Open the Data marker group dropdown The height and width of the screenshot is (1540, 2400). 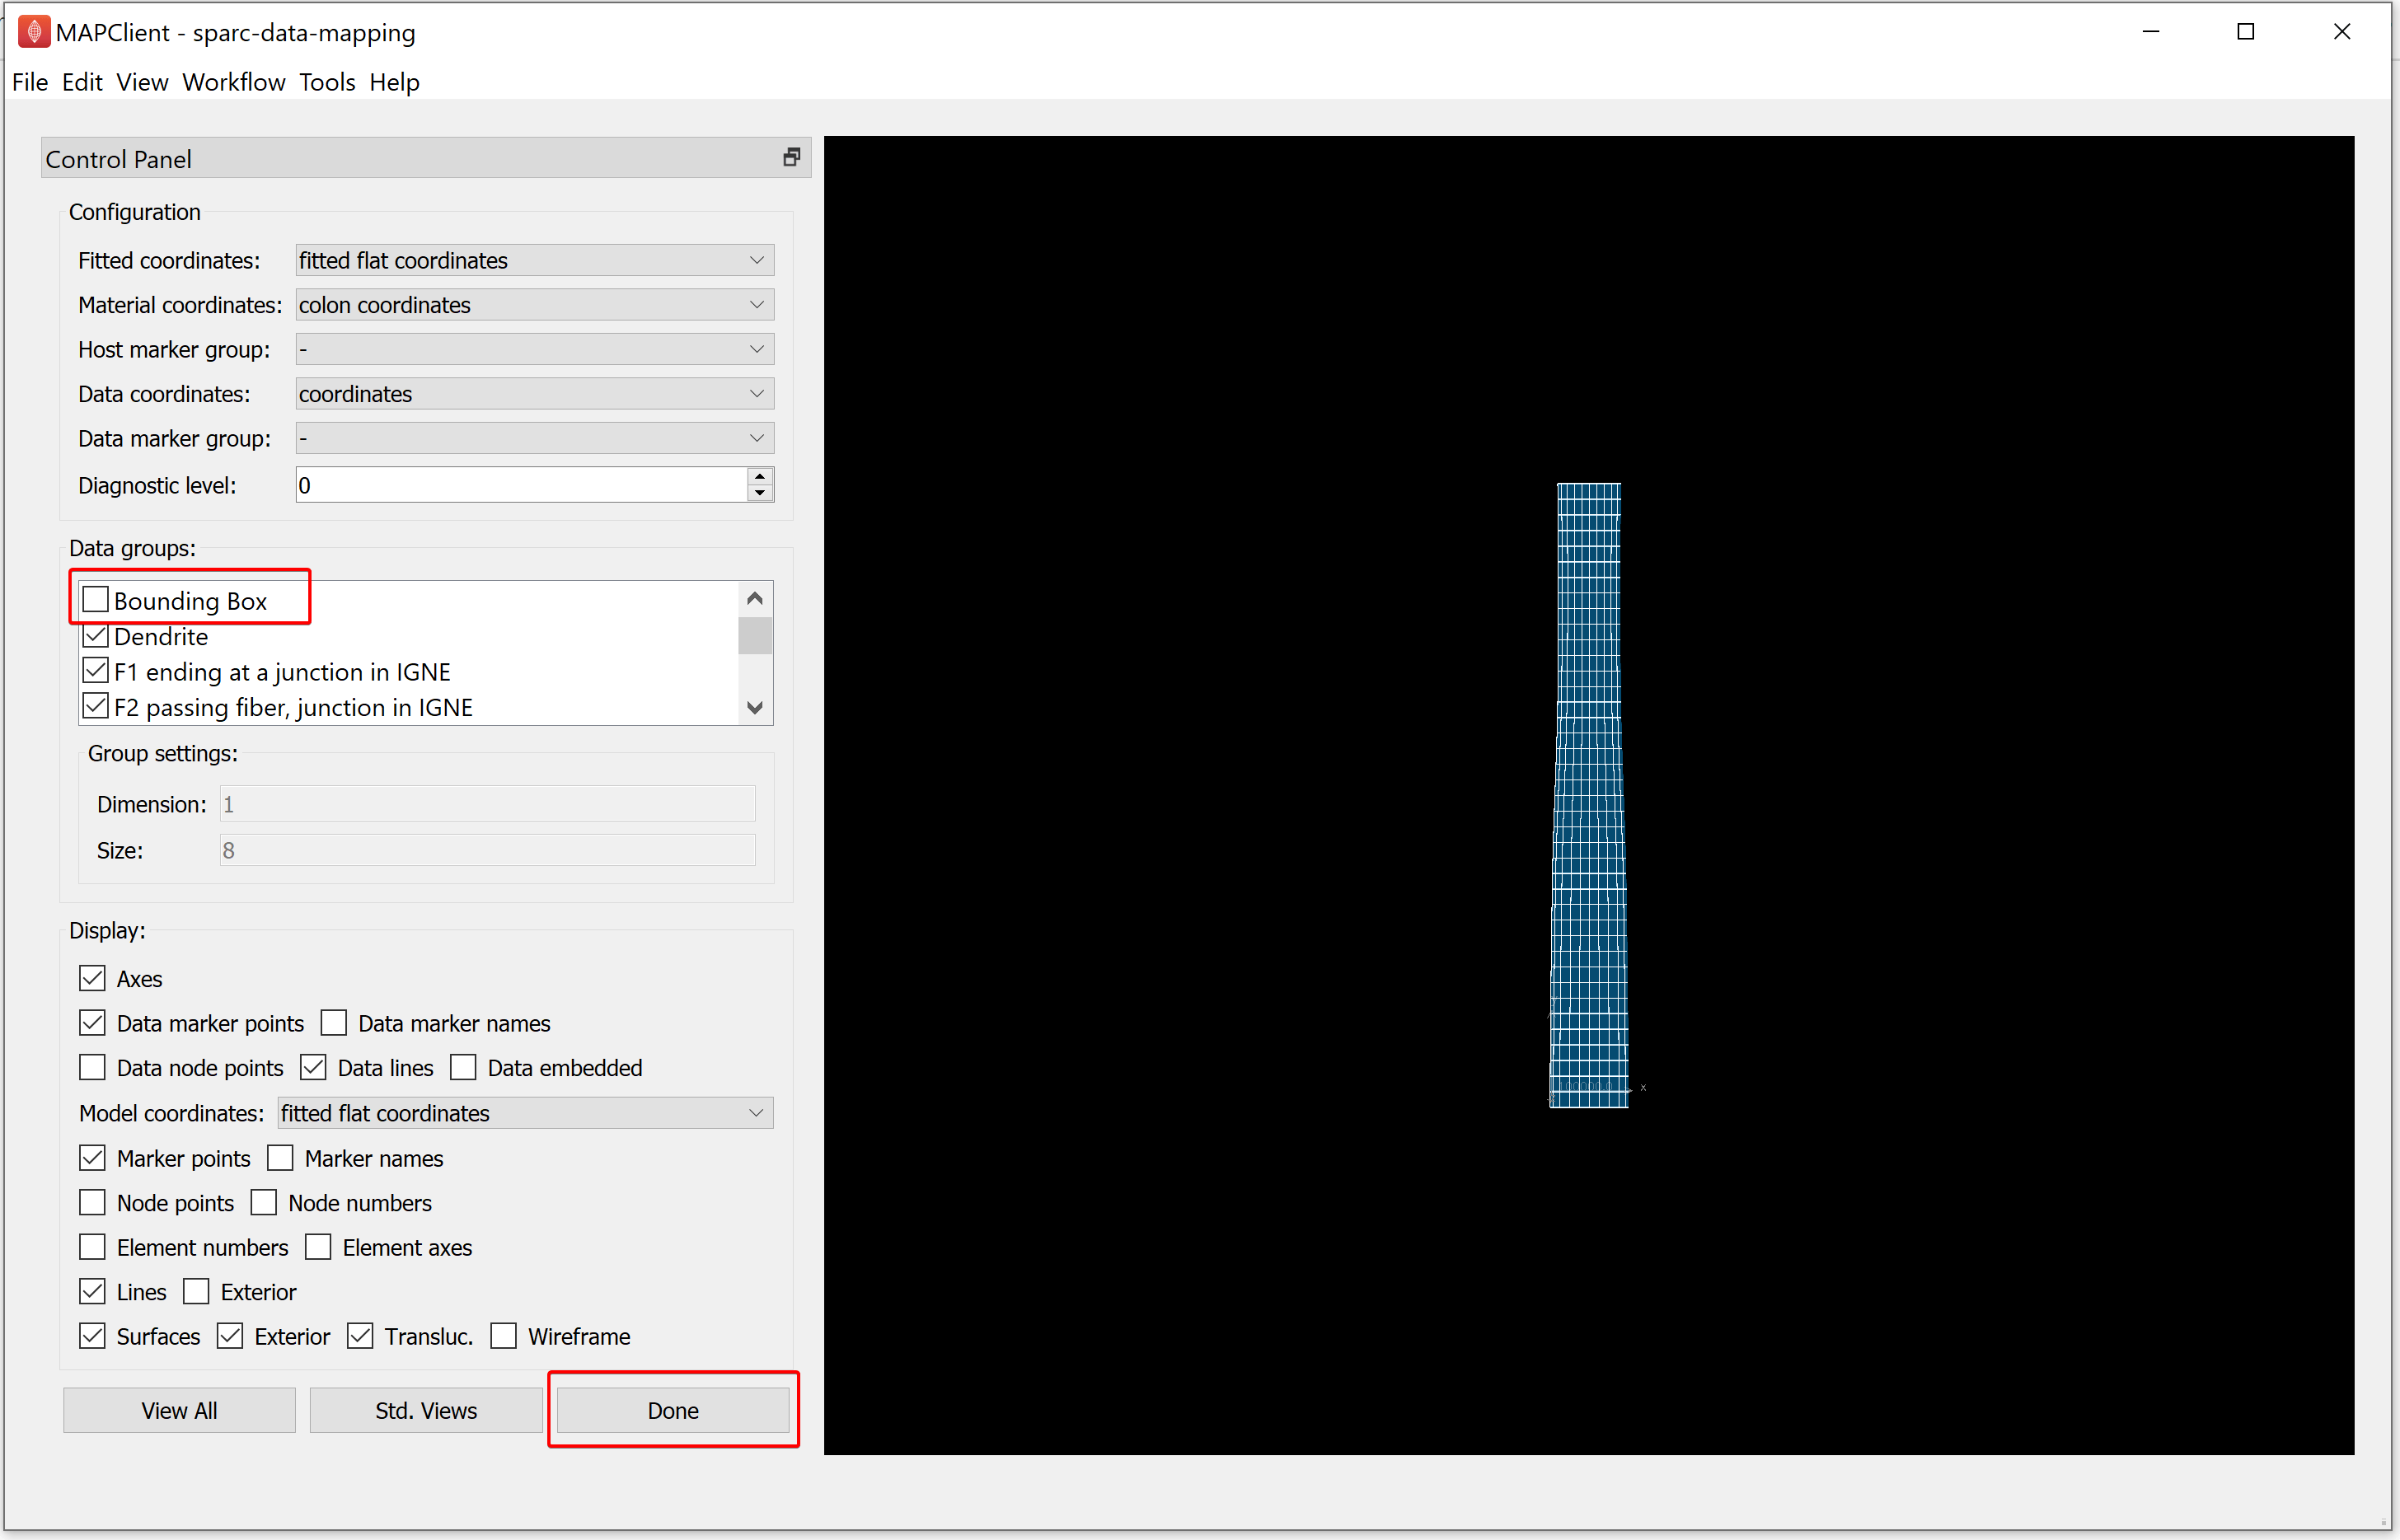(534, 438)
